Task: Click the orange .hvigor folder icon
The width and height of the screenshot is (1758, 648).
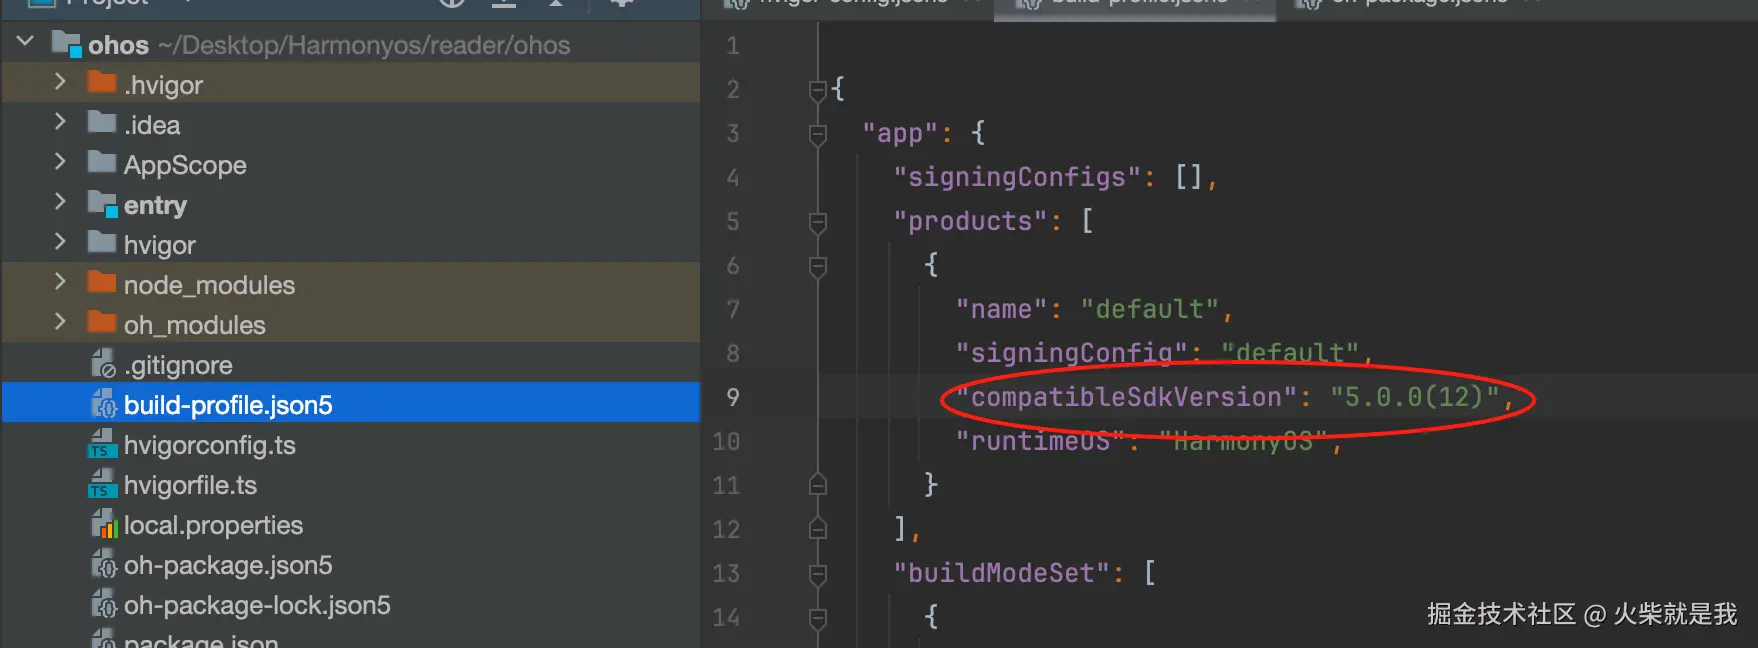Action: tap(102, 82)
